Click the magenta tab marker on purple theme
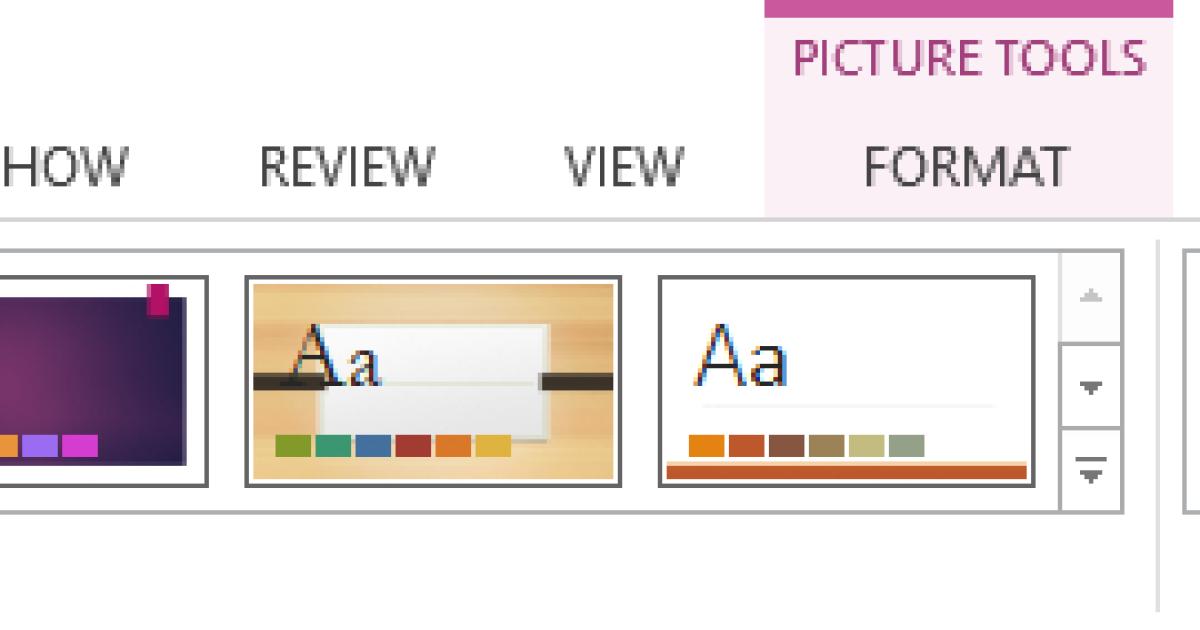The width and height of the screenshot is (1200, 630). coord(156,302)
